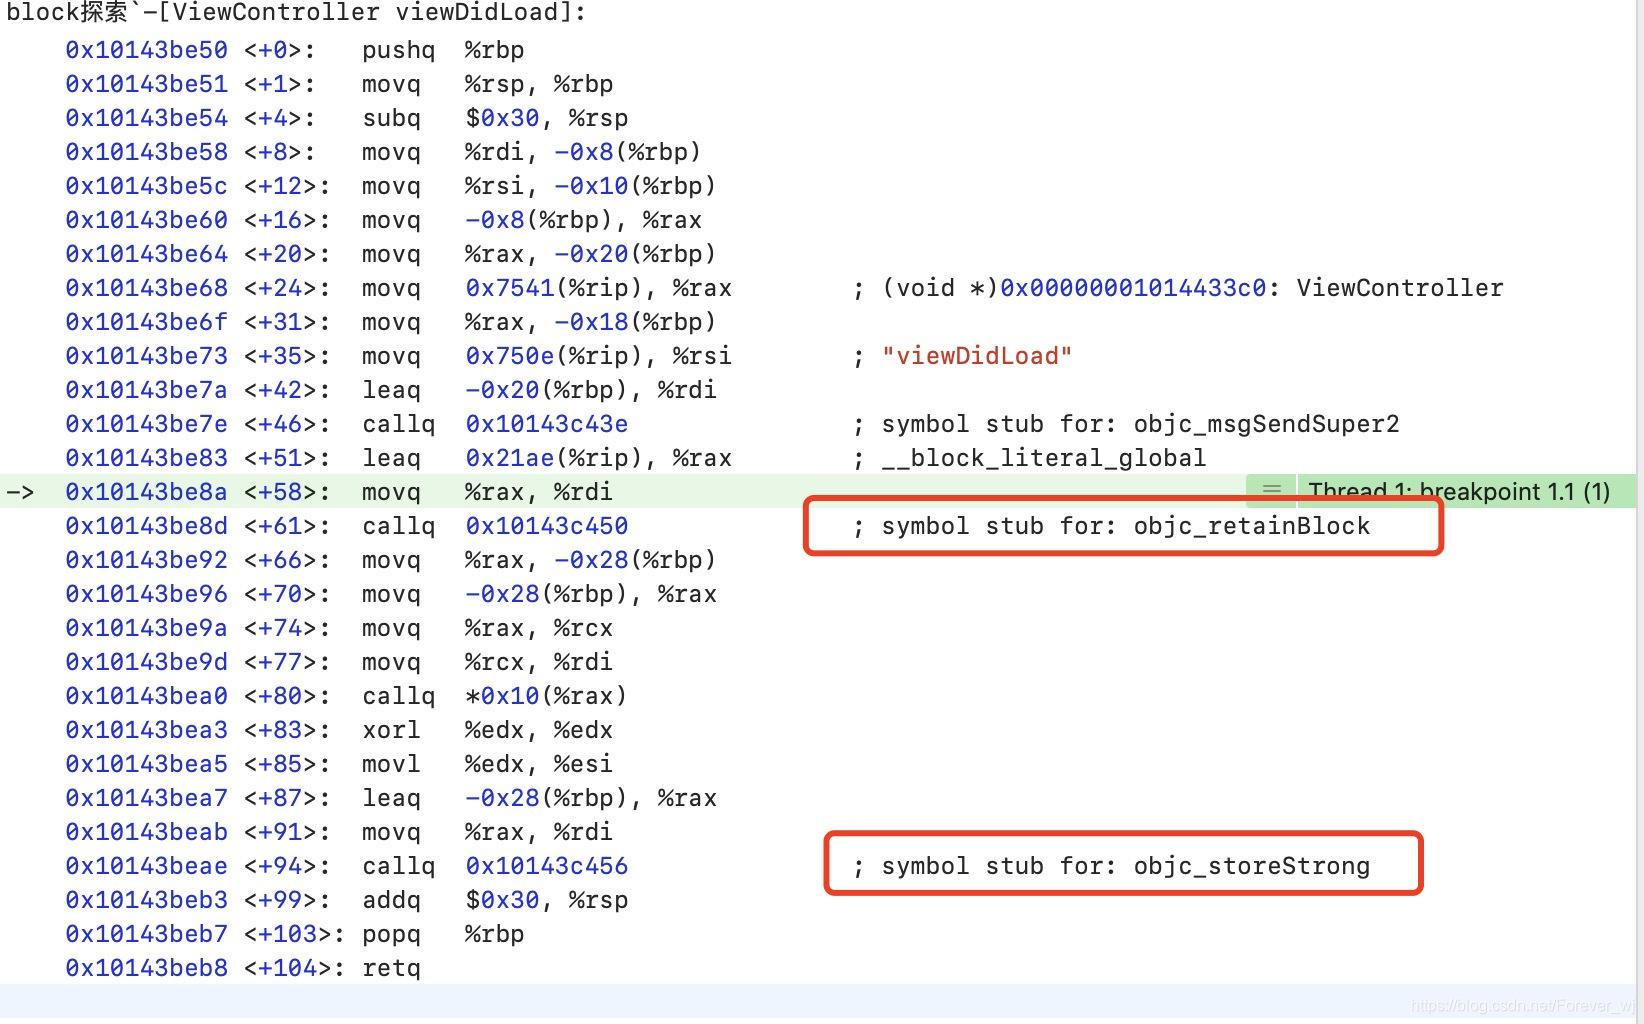Screen dimensions: 1644x1024
Task: Click address 0x10143be68 at offset +24
Action: (x=146, y=288)
